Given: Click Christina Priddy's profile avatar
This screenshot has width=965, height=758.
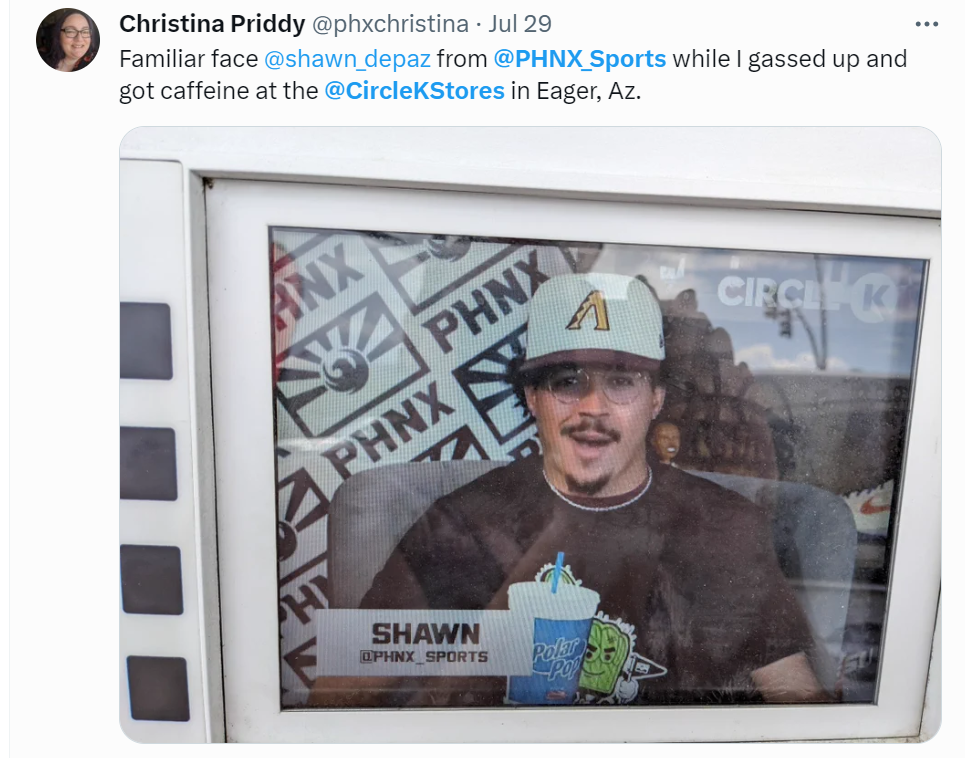Looking at the screenshot, I should click(68, 40).
